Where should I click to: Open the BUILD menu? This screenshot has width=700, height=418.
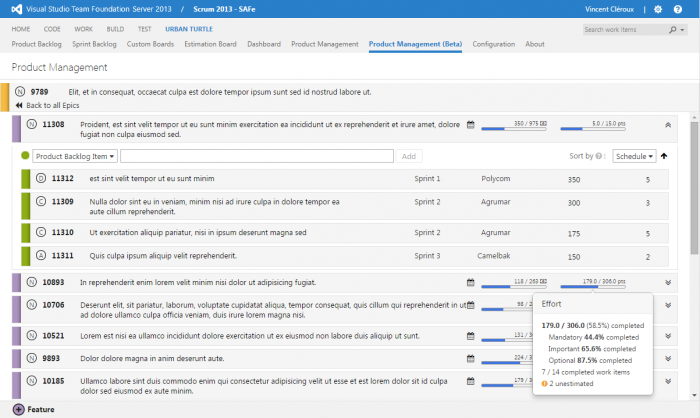[x=115, y=29]
